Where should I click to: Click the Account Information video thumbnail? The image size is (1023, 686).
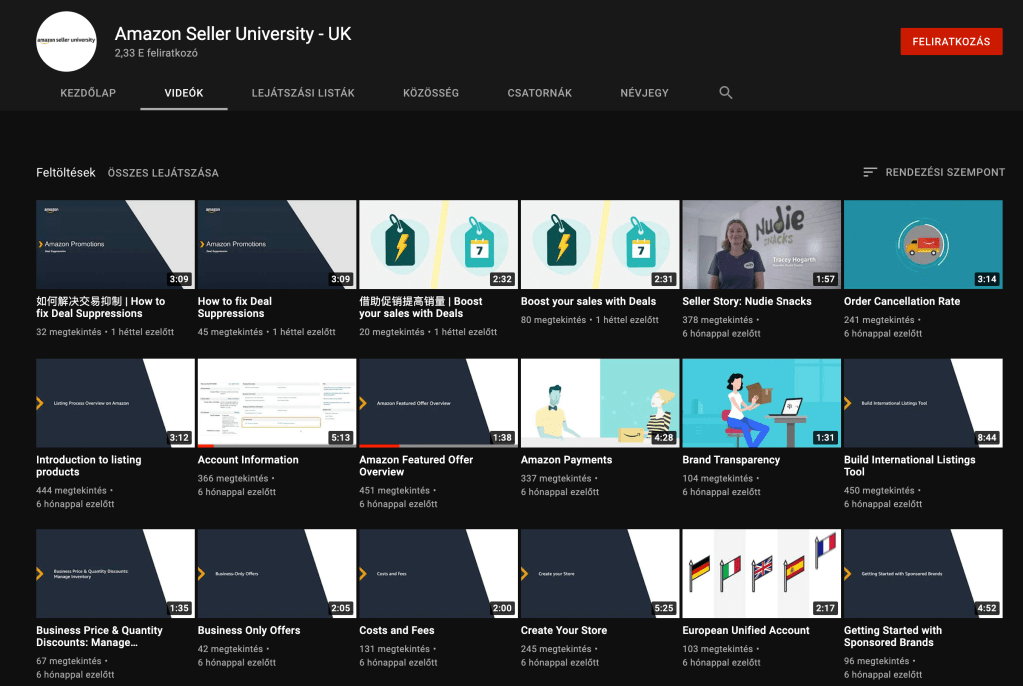(276, 403)
